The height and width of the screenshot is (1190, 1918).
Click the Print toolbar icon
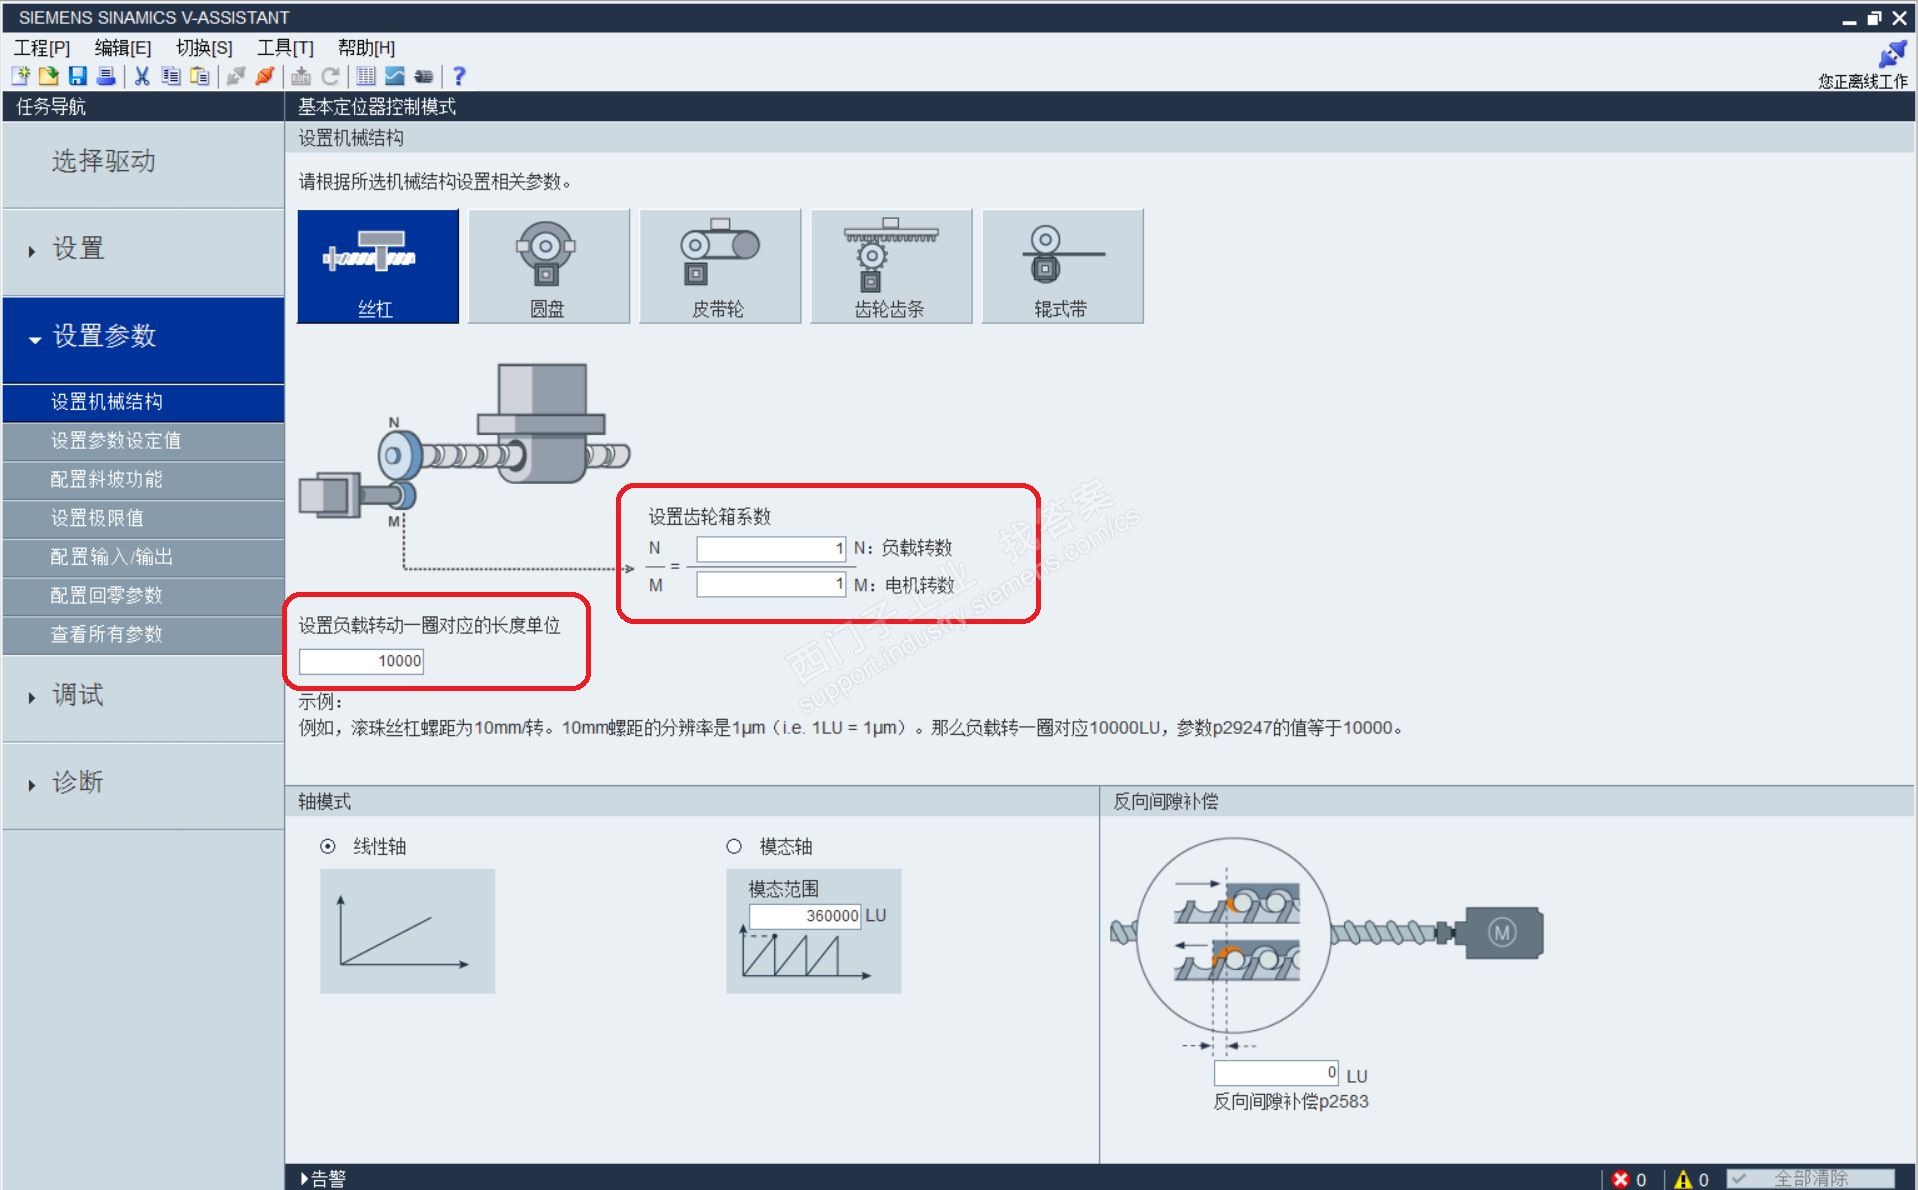106,76
